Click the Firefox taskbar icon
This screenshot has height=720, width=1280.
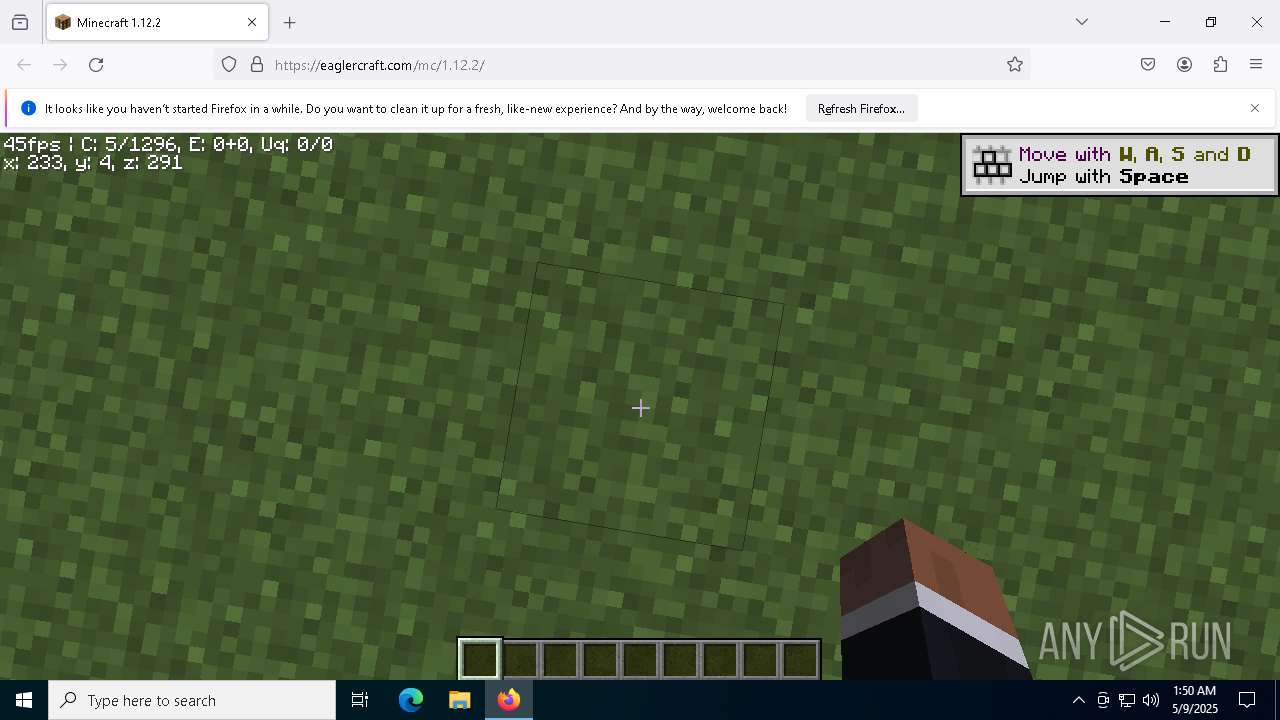pos(508,700)
